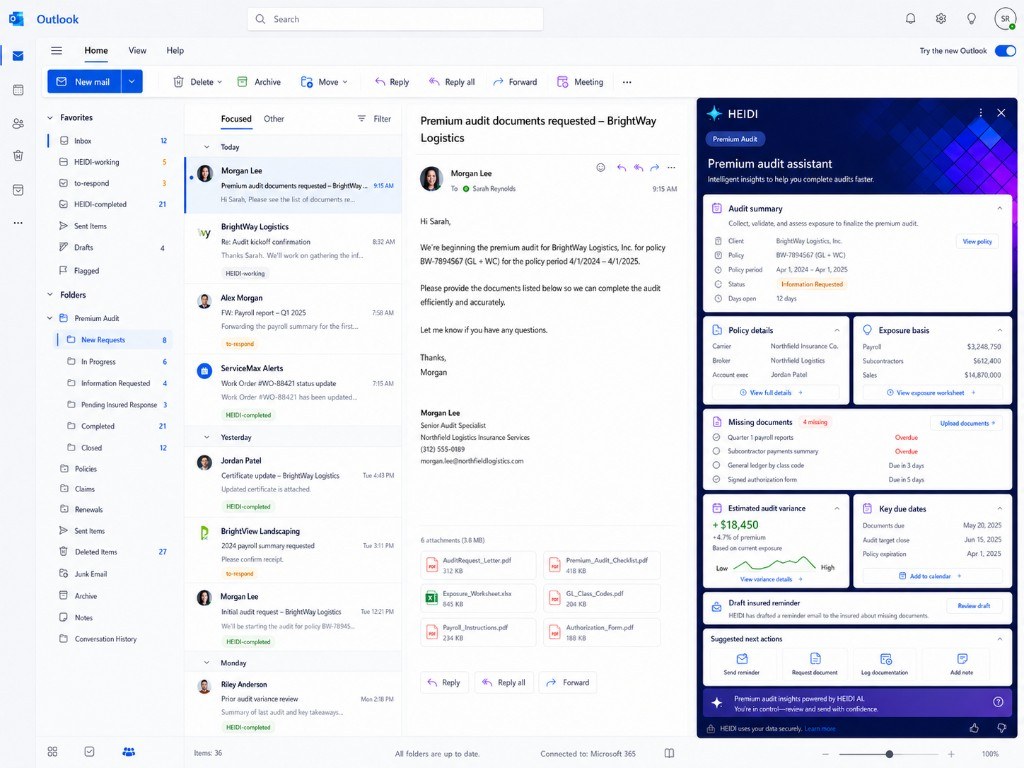
Task: Click the To Do checkmark icon at bottom
Action: click(89, 752)
